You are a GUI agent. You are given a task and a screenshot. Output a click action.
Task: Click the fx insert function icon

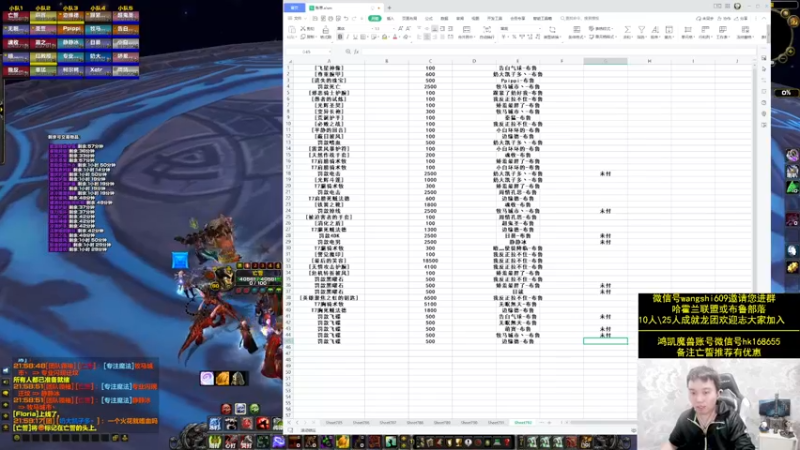(x=356, y=52)
